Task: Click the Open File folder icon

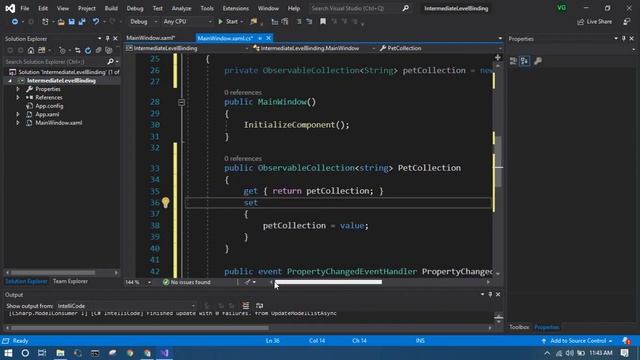Action: (x=61, y=22)
